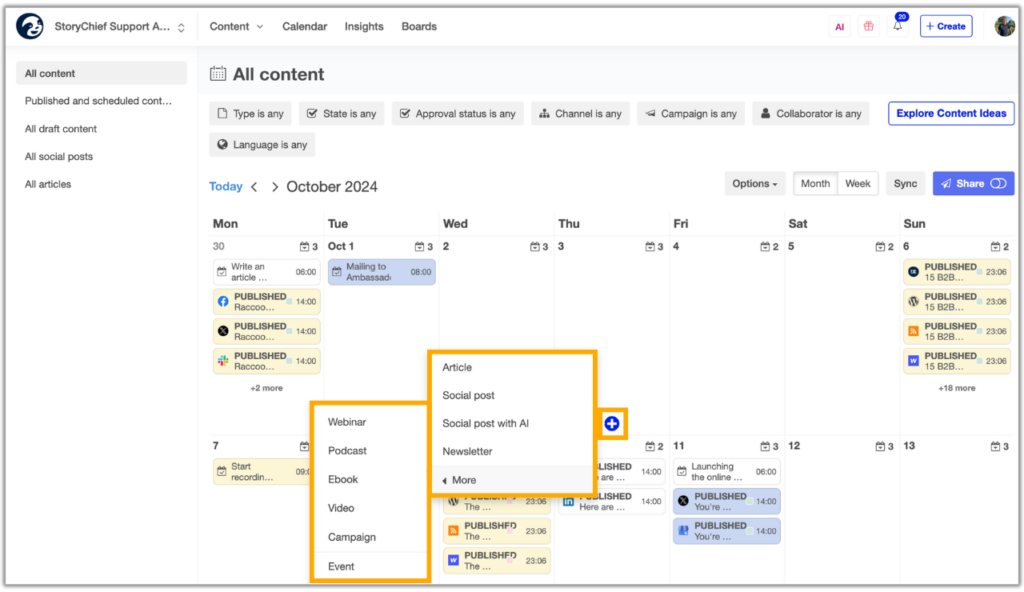This screenshot has width=1024, height=592.
Task: Open Write an article task on the 30th
Action: click(266, 272)
